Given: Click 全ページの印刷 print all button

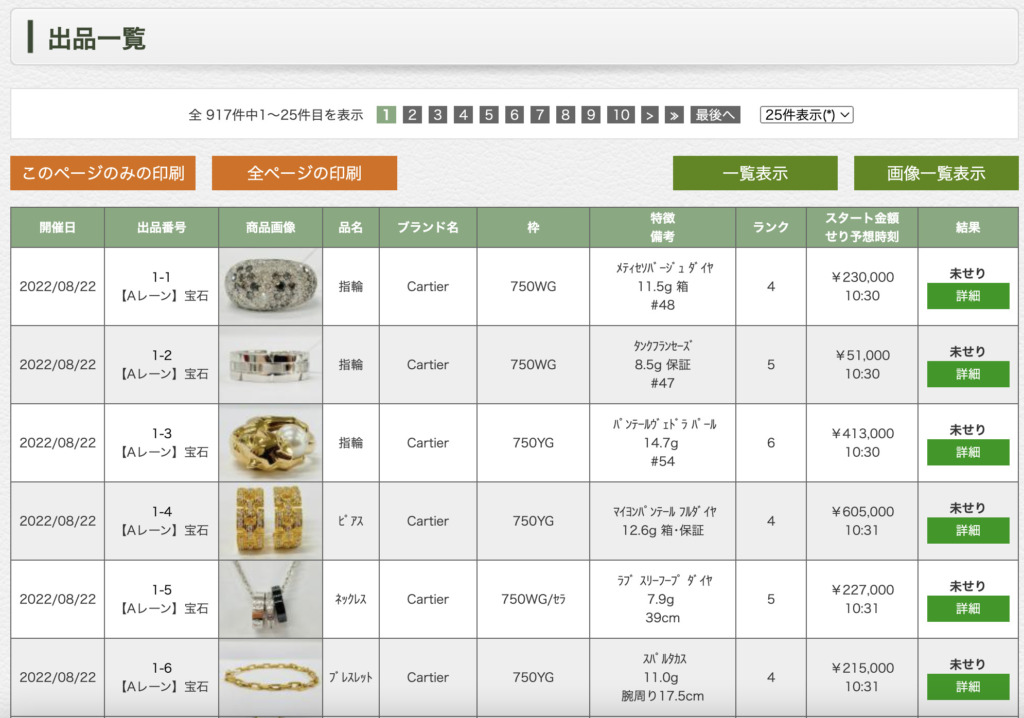Looking at the screenshot, I should 304,173.
